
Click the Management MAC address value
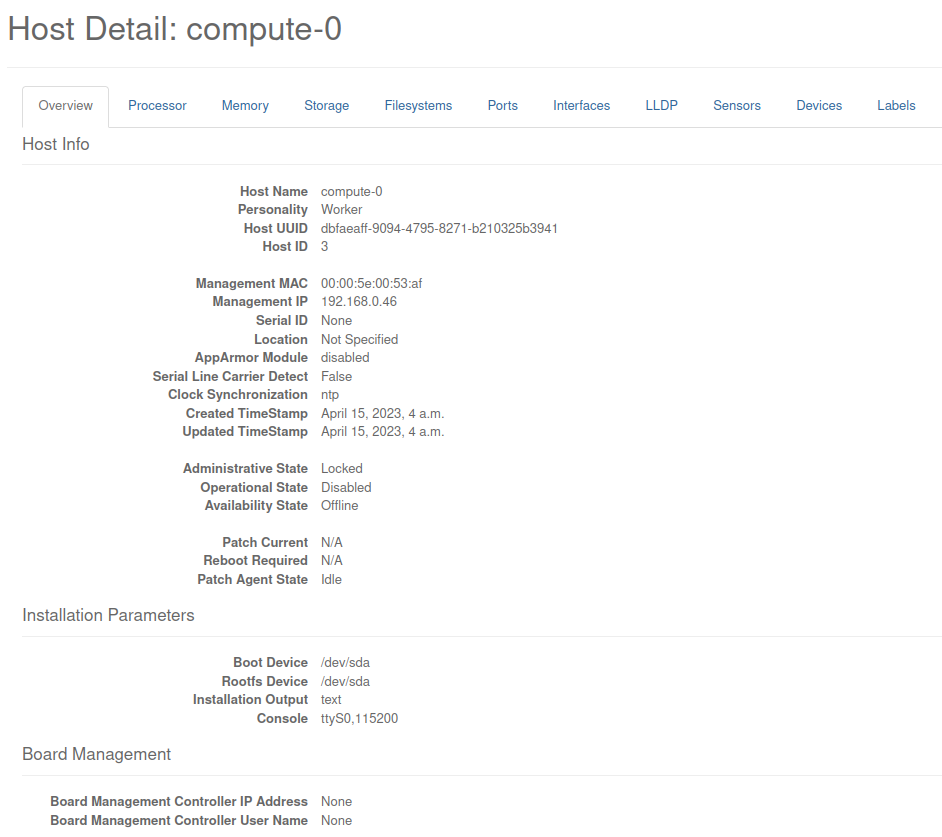[x=371, y=284]
